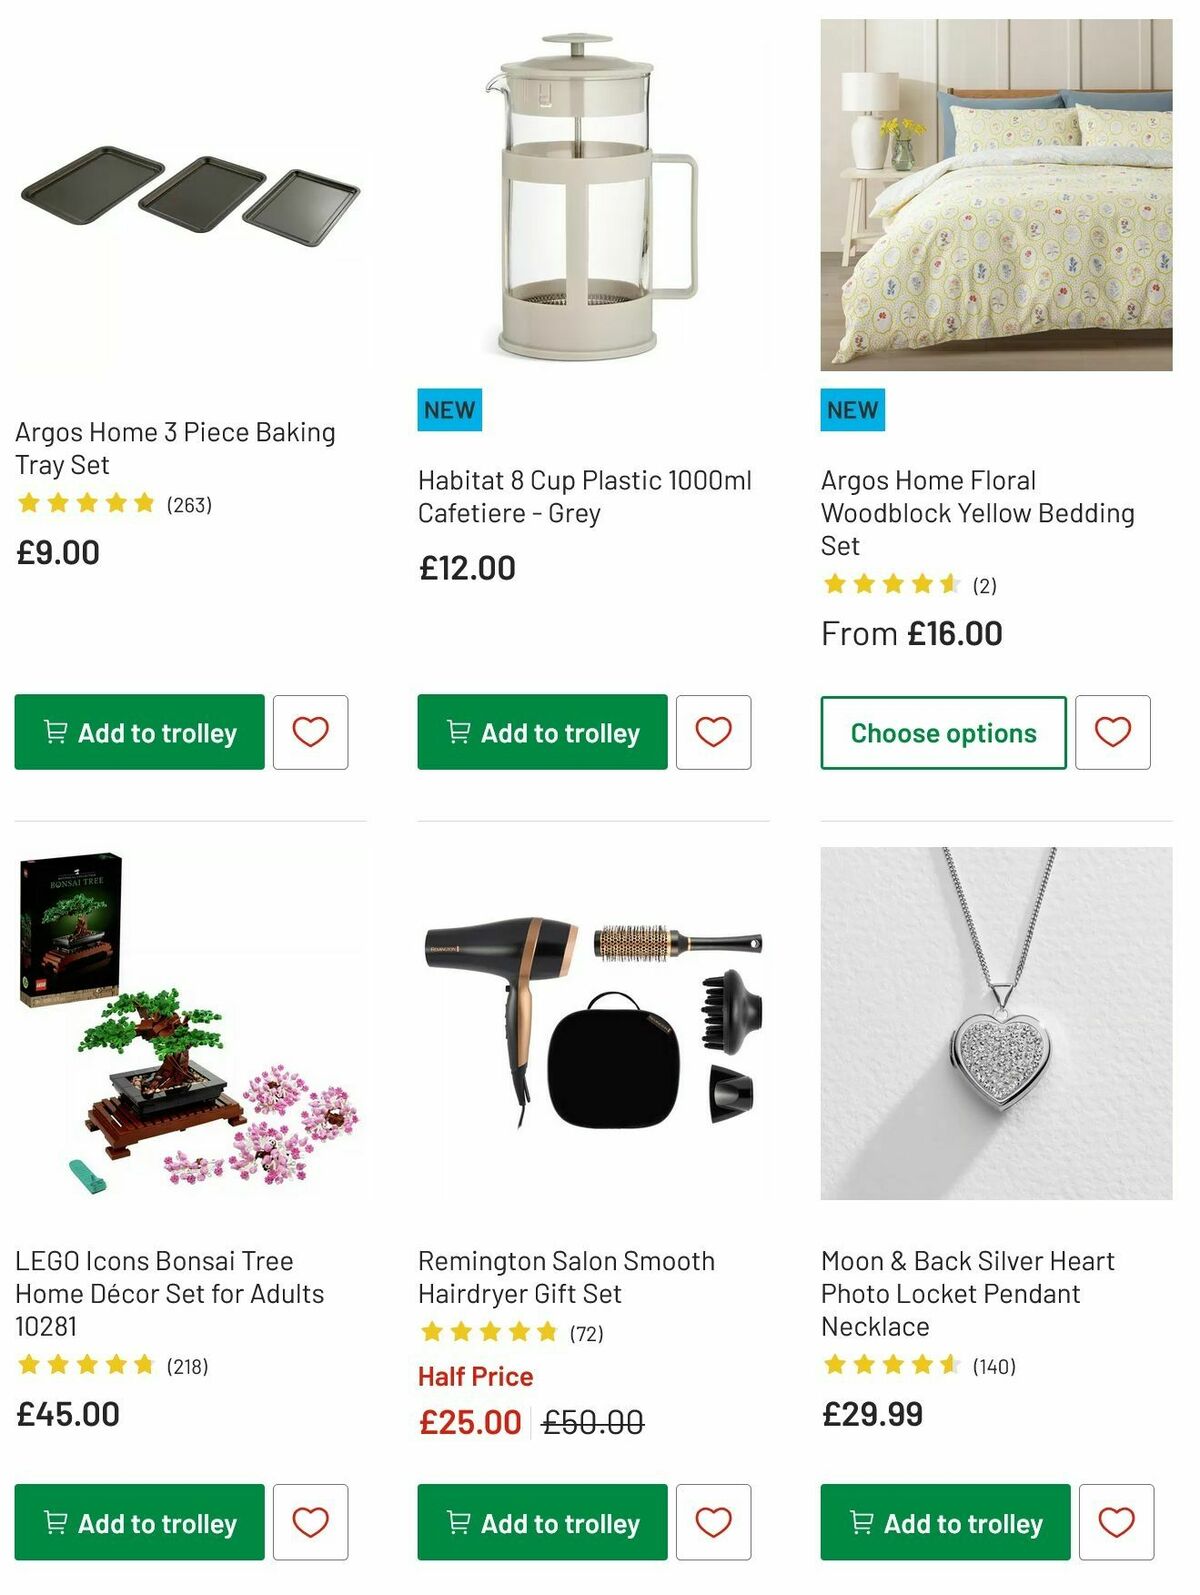View the 263 reviews for the baking tray set
This screenshot has width=1200, height=1595.
[188, 504]
